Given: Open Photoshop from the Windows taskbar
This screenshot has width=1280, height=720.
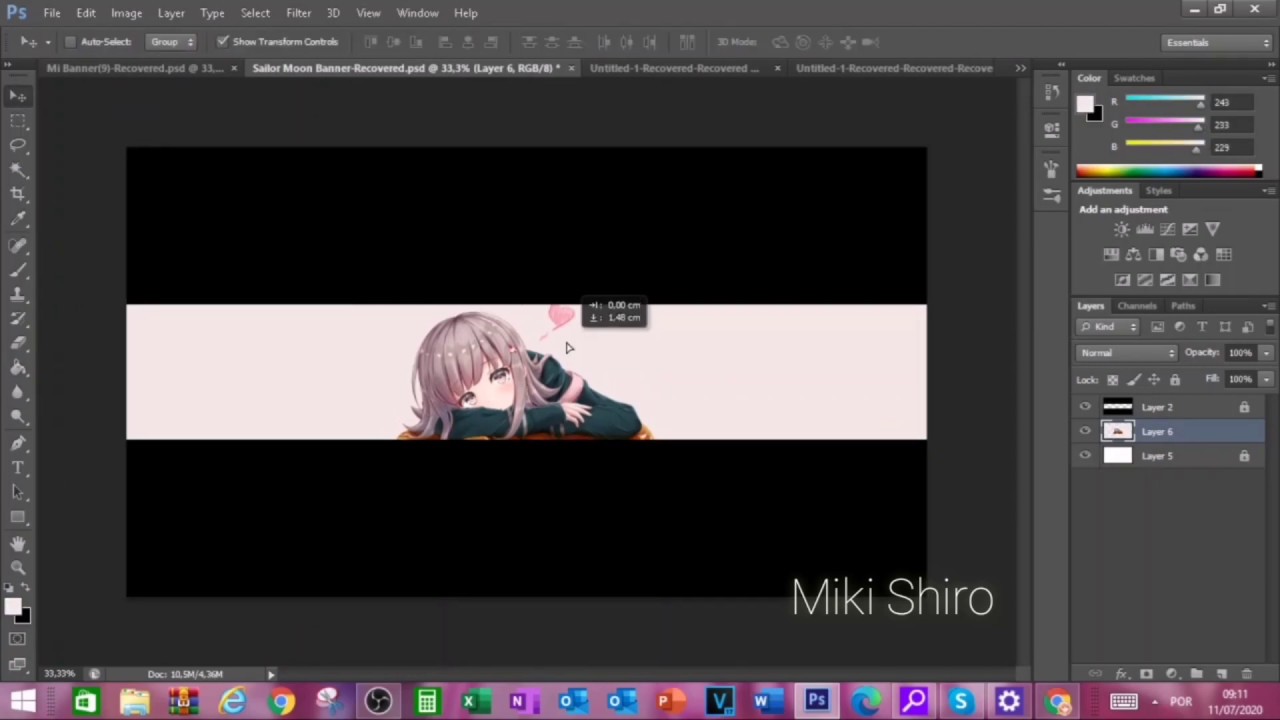Looking at the screenshot, I should 816,701.
